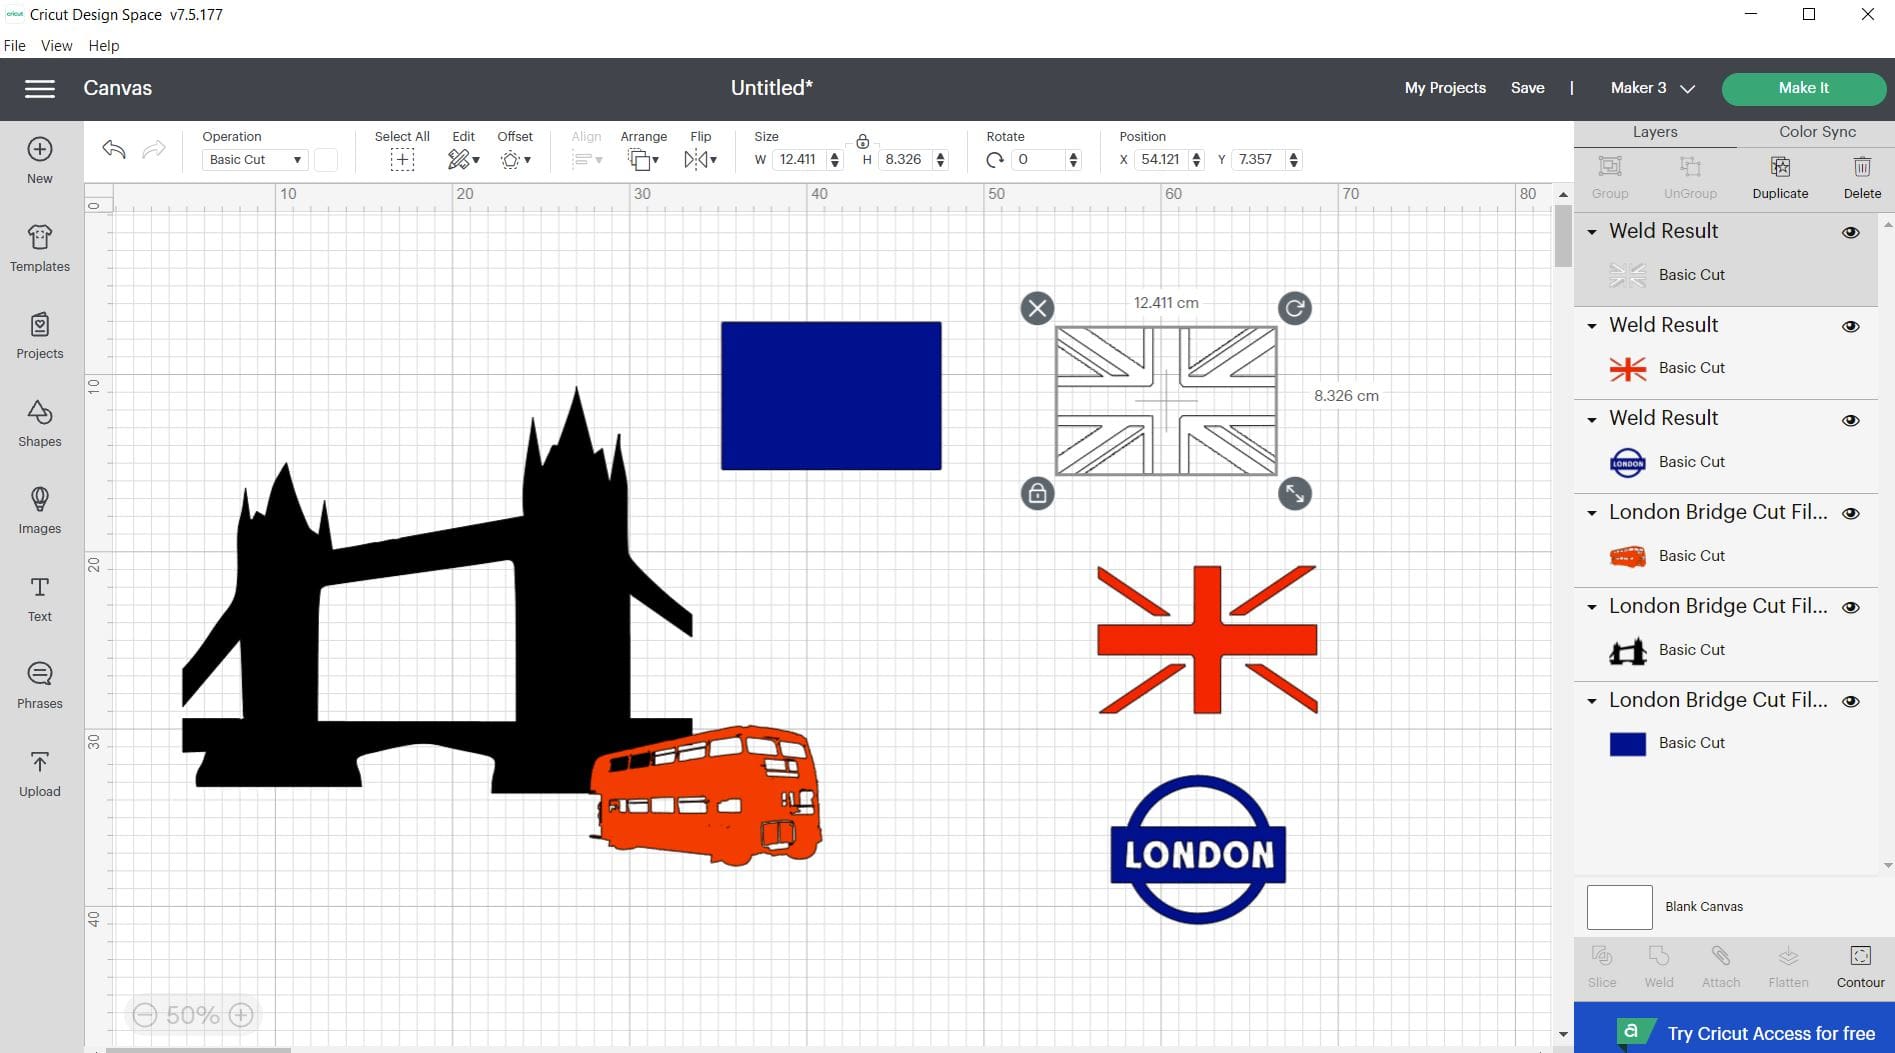Add Text to the canvas
Screen dimensions: 1895x1053
(x=40, y=598)
